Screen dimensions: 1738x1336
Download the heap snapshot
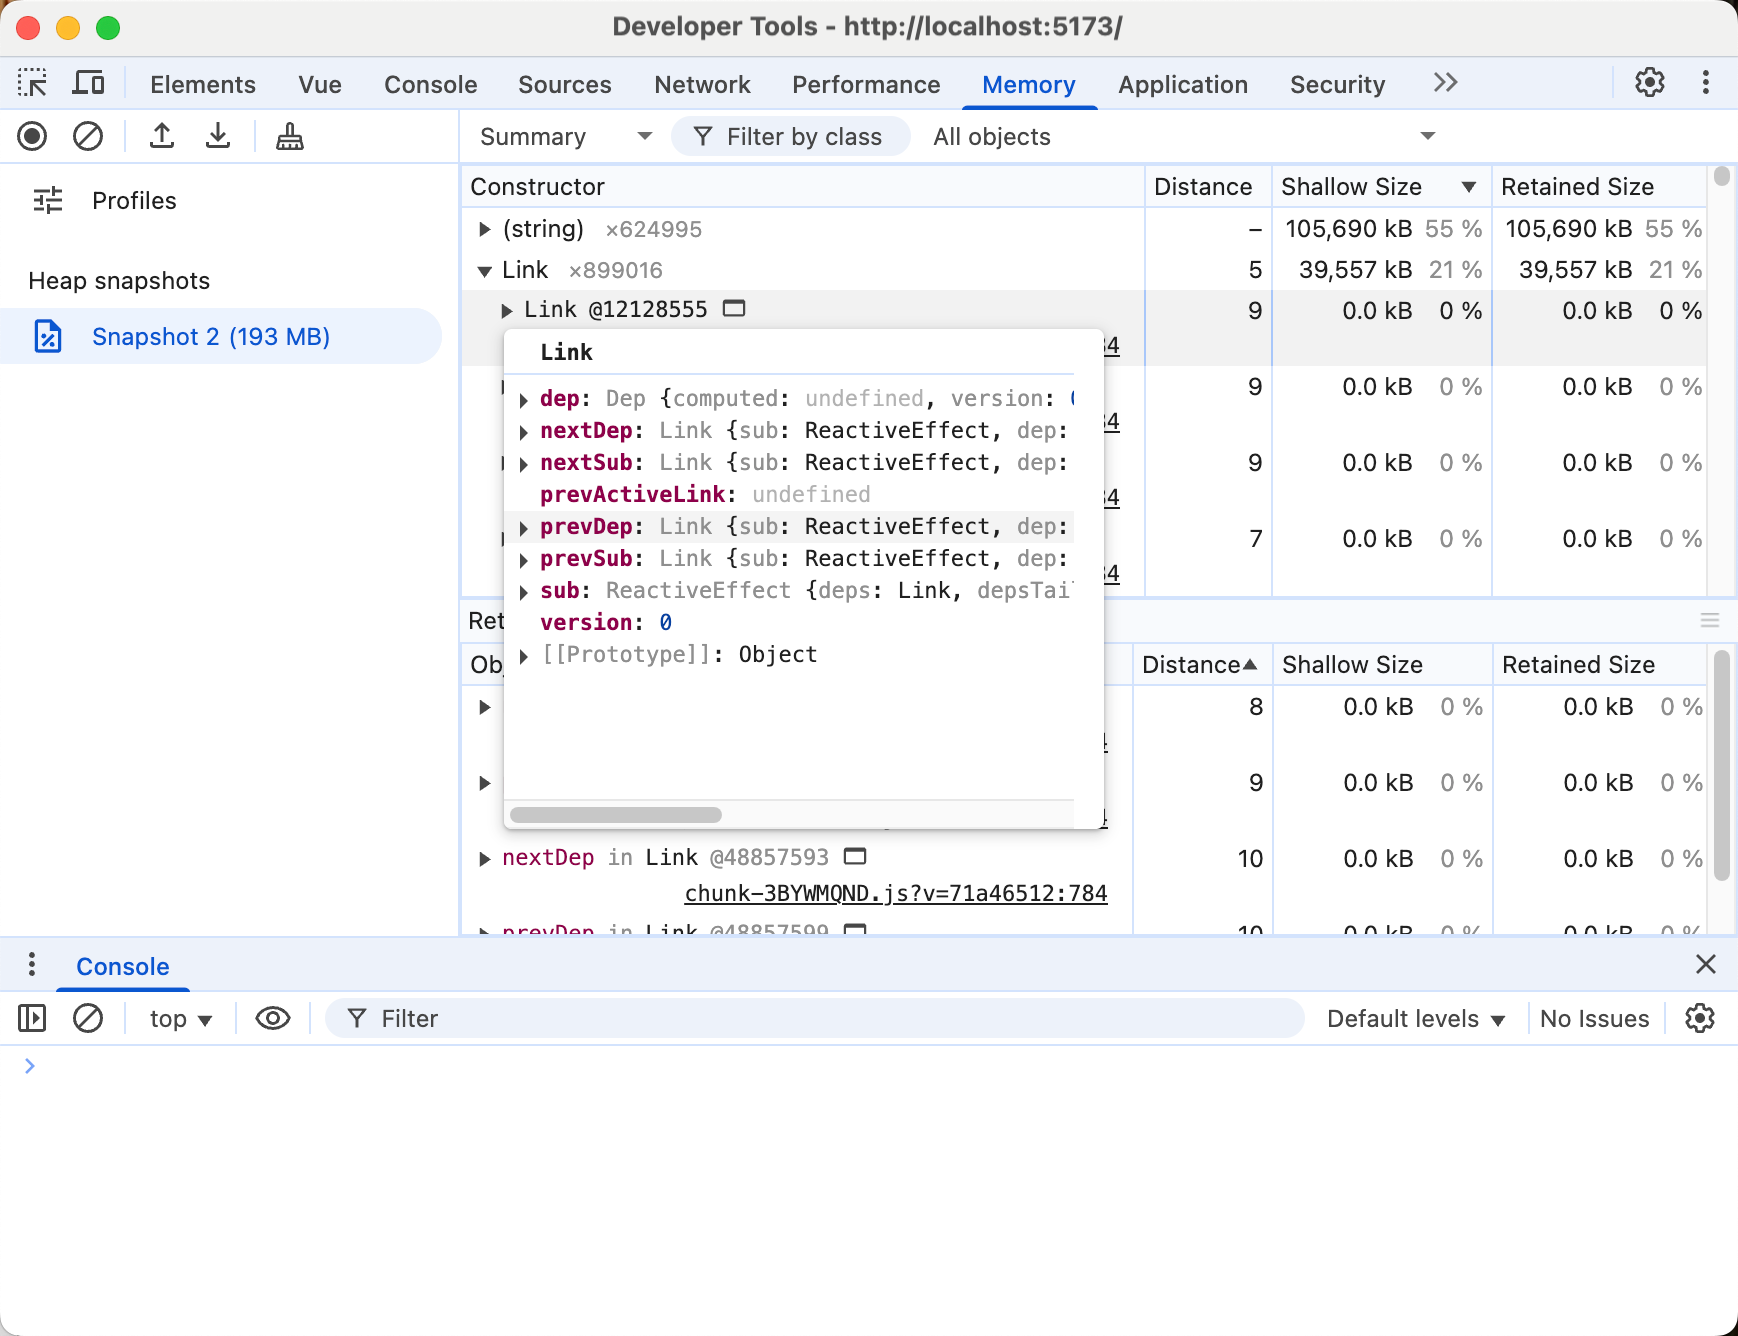218,136
